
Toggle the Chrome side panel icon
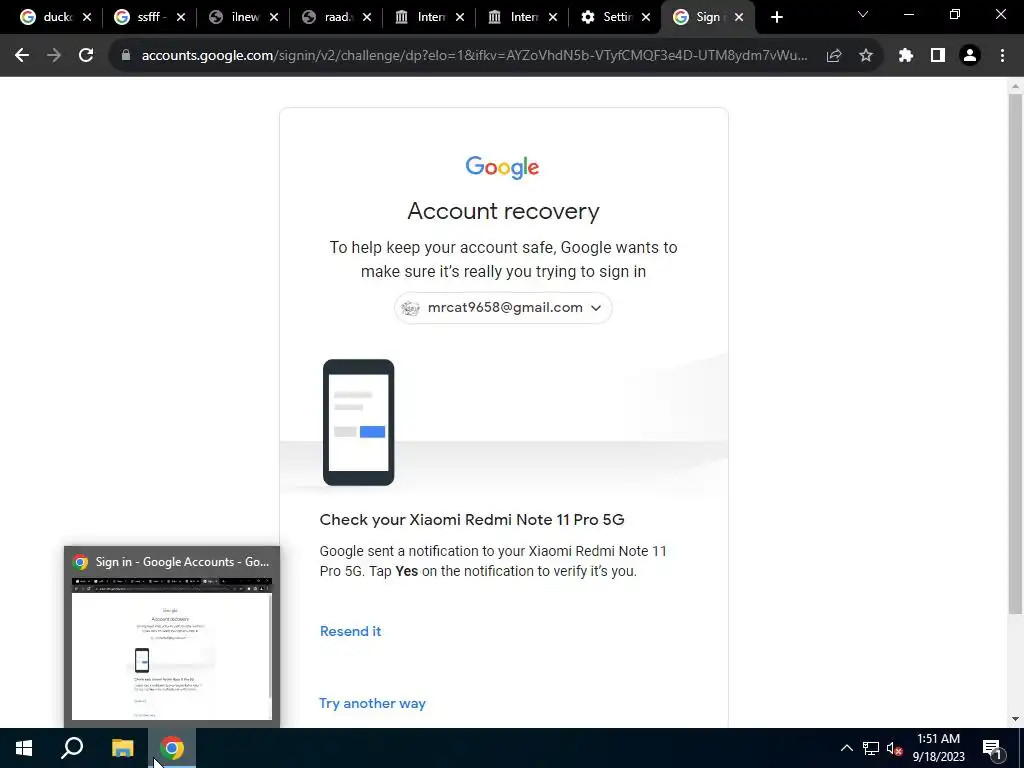click(938, 56)
